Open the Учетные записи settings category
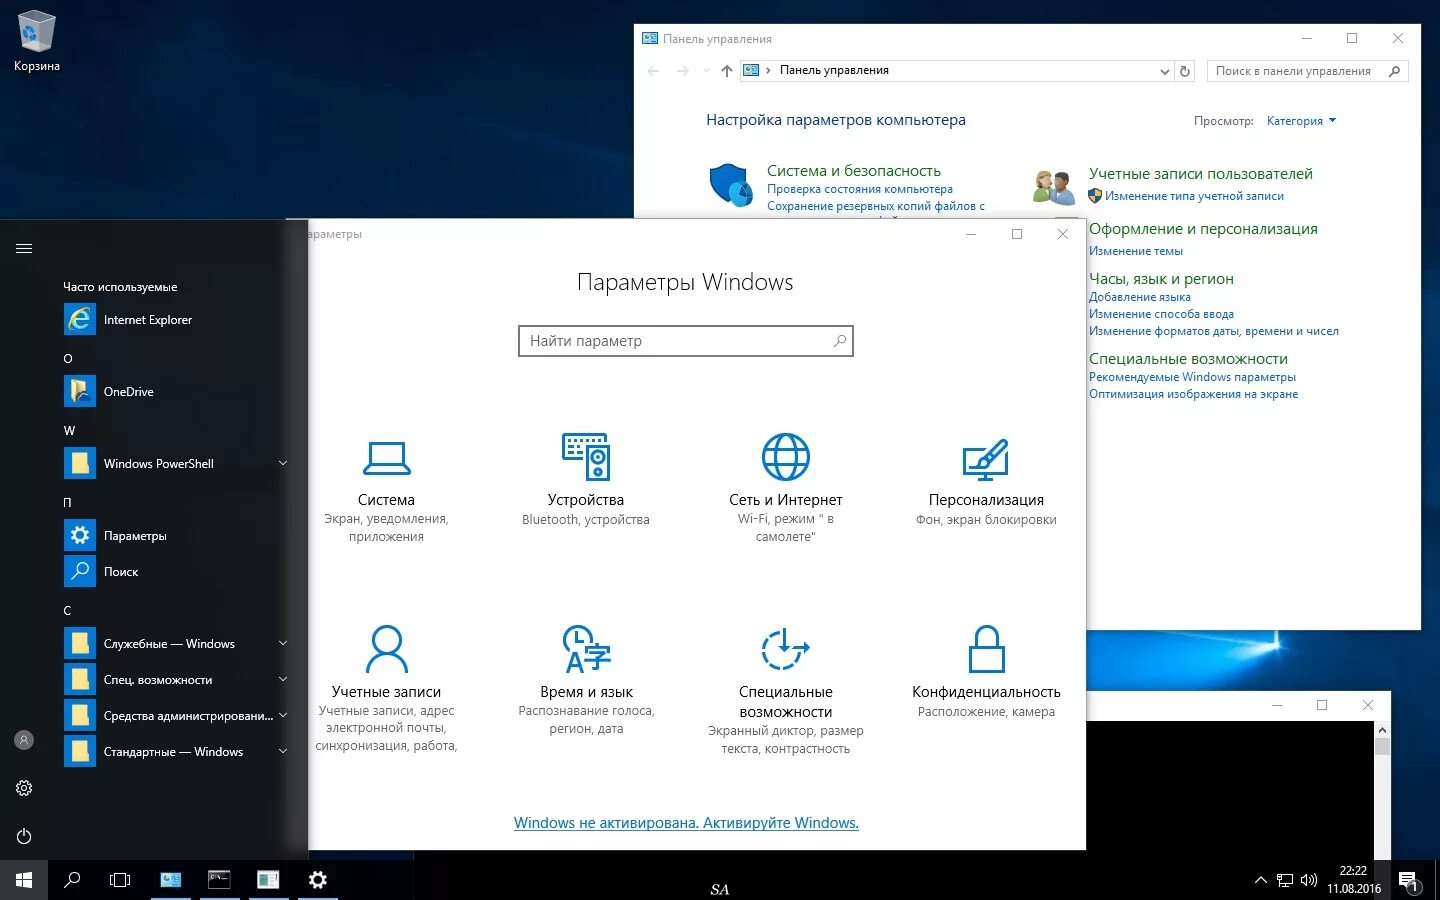 pos(386,690)
